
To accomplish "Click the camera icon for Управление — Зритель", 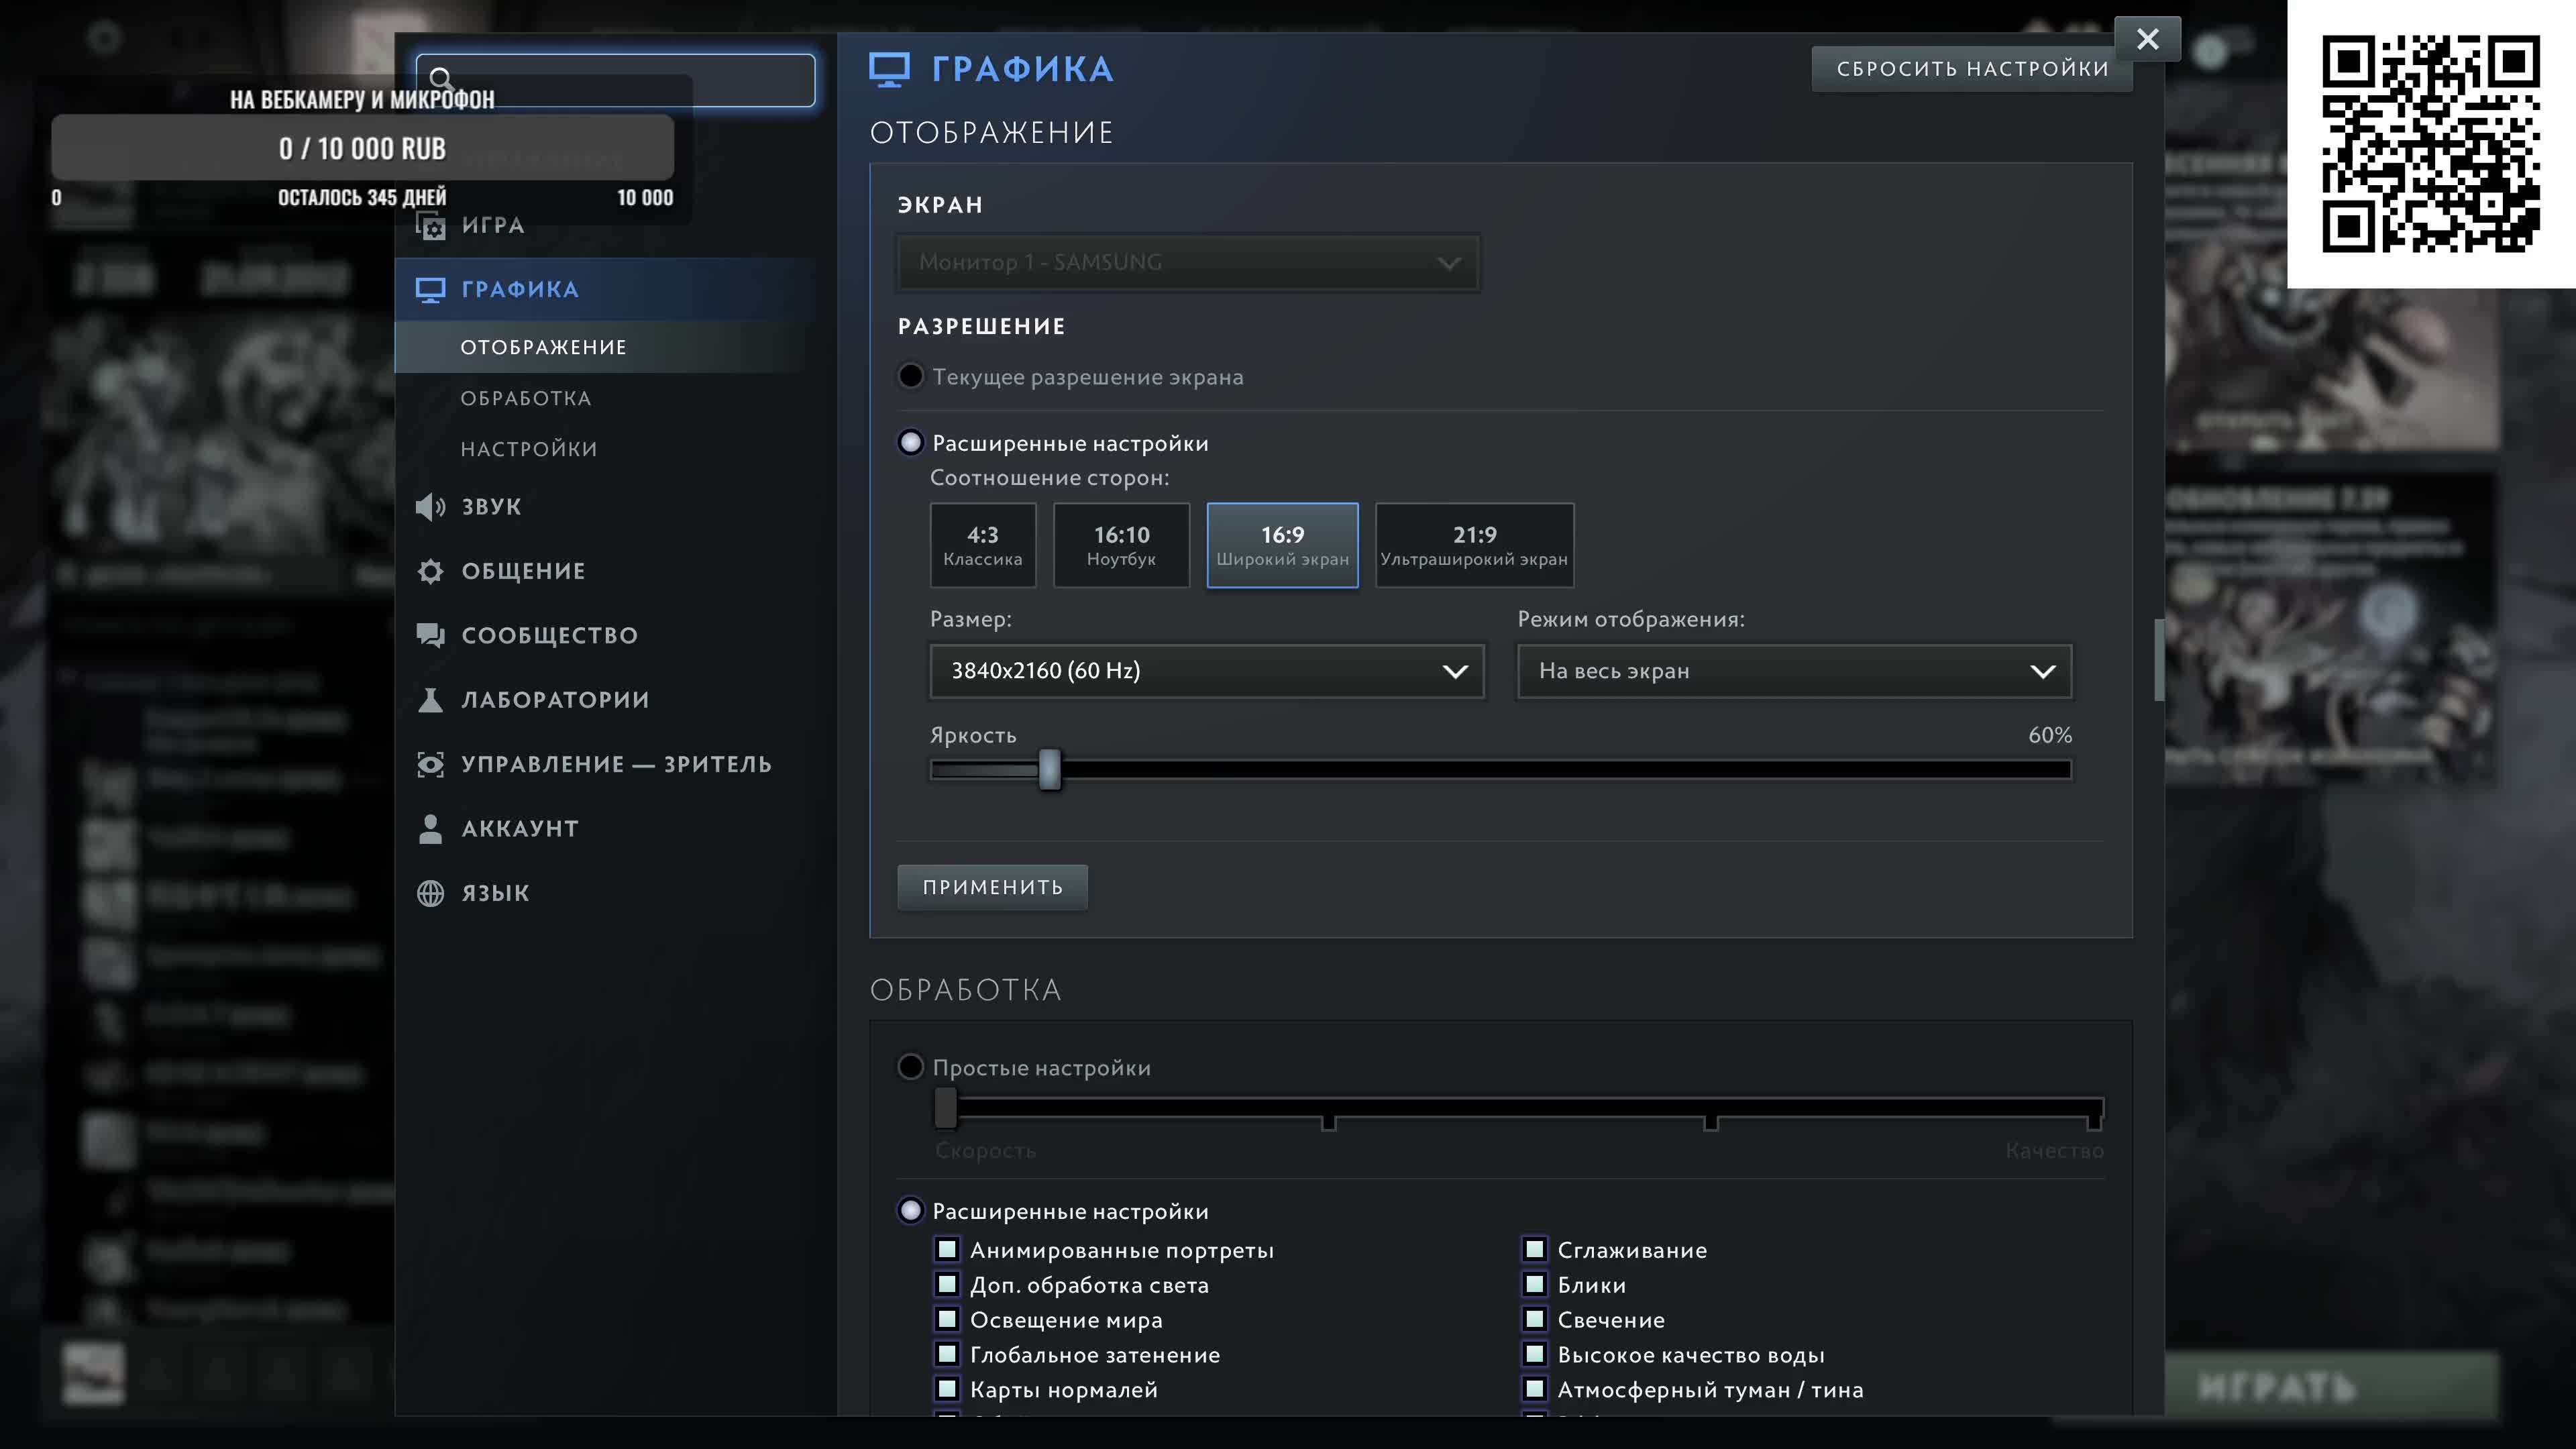I will (430, 764).
